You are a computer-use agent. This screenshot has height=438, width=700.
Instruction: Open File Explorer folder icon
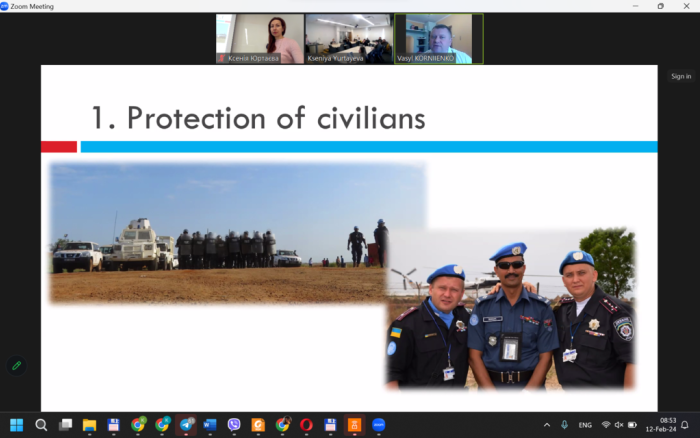pyautogui.click(x=89, y=425)
